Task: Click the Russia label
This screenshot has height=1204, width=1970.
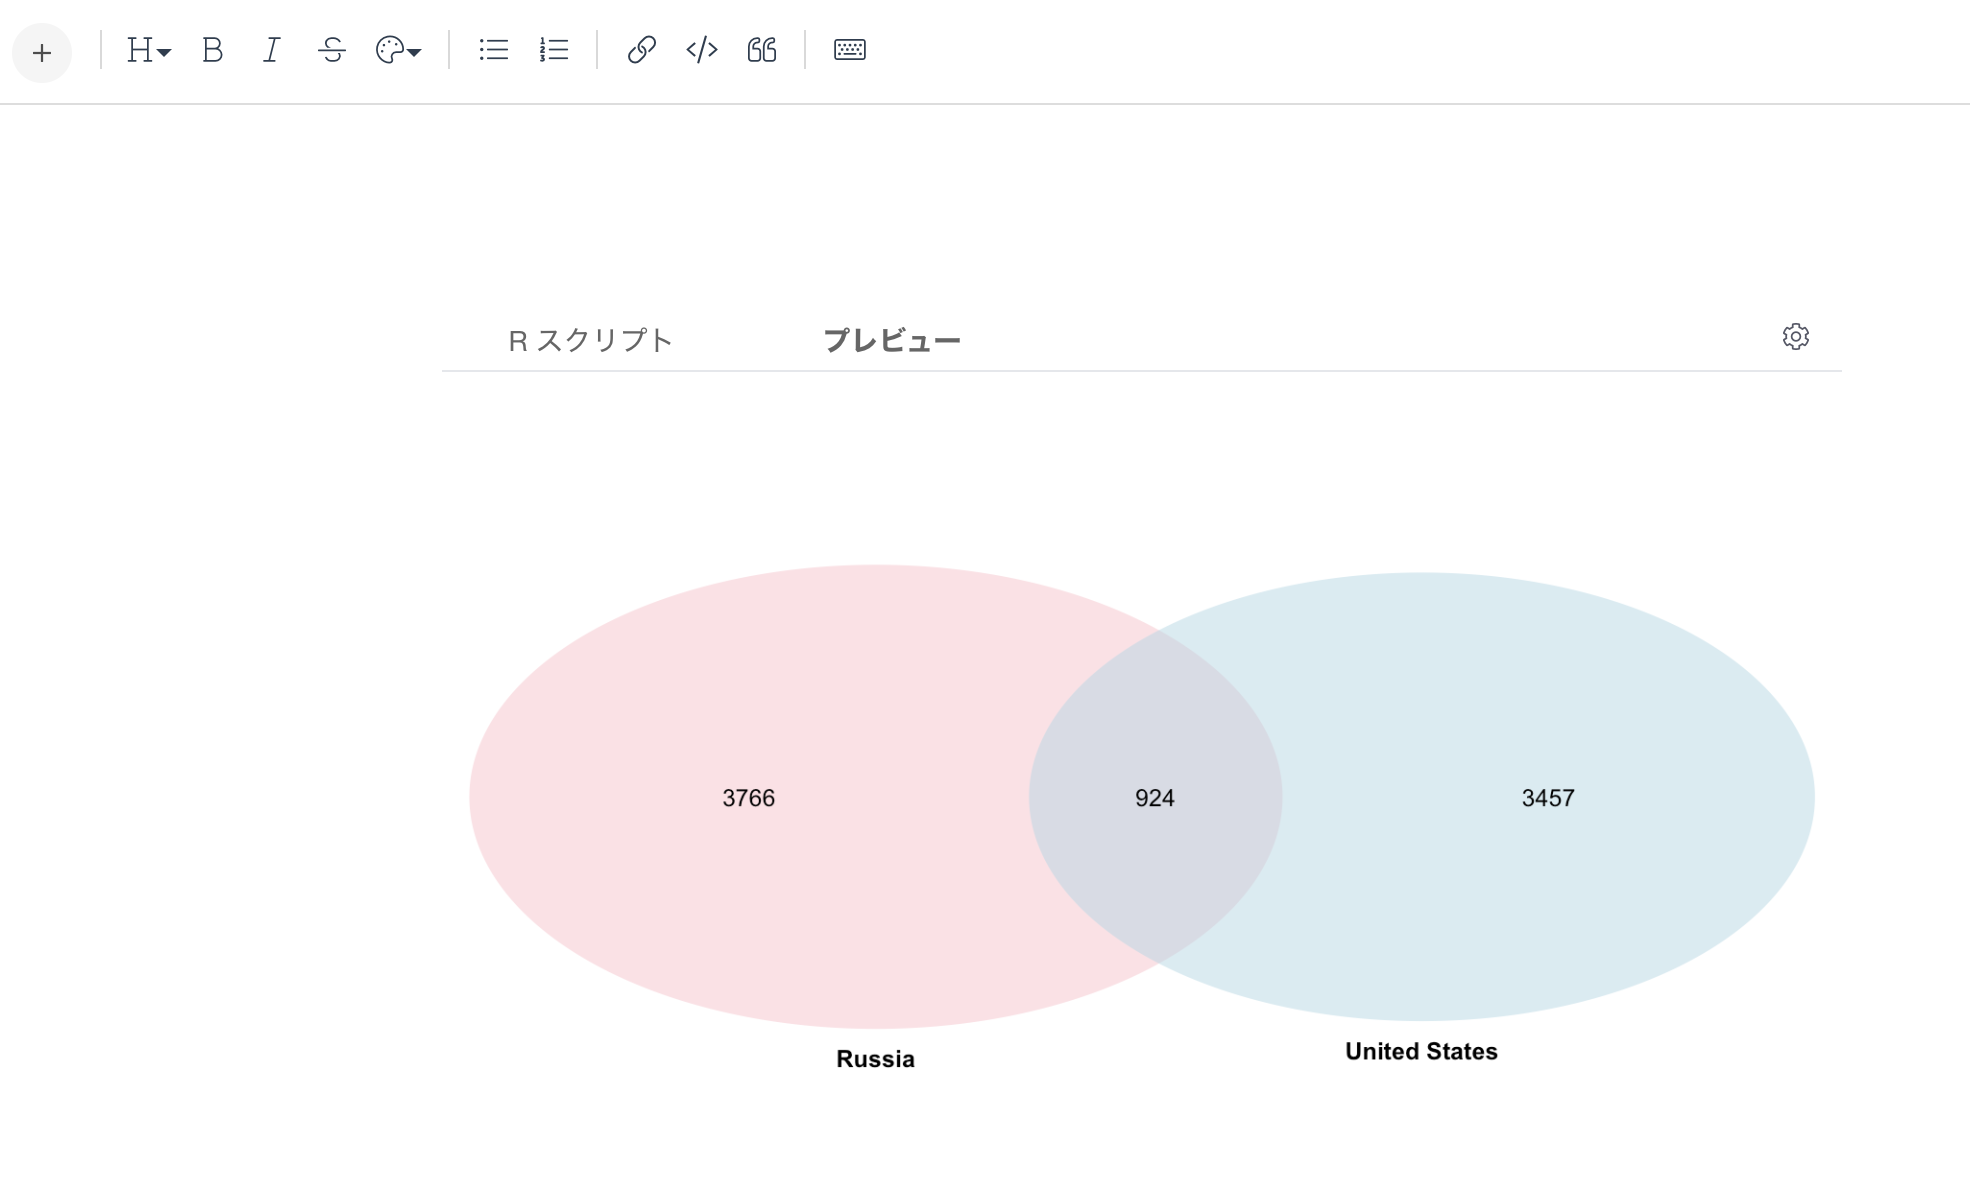Action: tap(875, 1059)
